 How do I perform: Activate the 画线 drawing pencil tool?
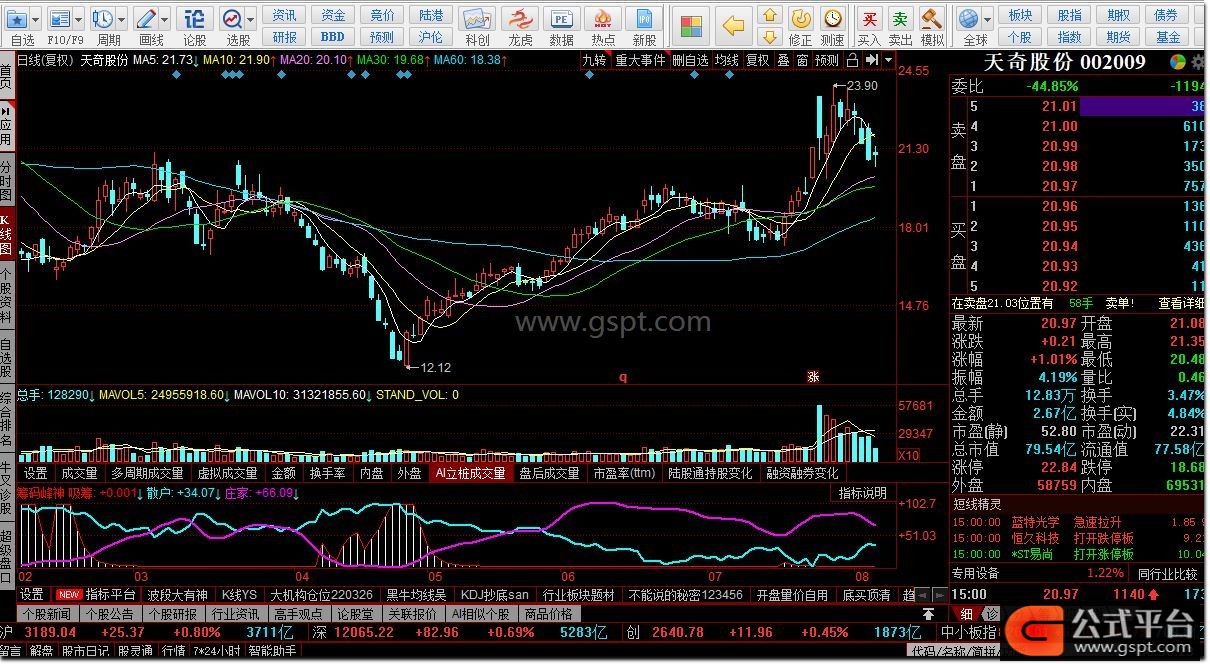146,19
